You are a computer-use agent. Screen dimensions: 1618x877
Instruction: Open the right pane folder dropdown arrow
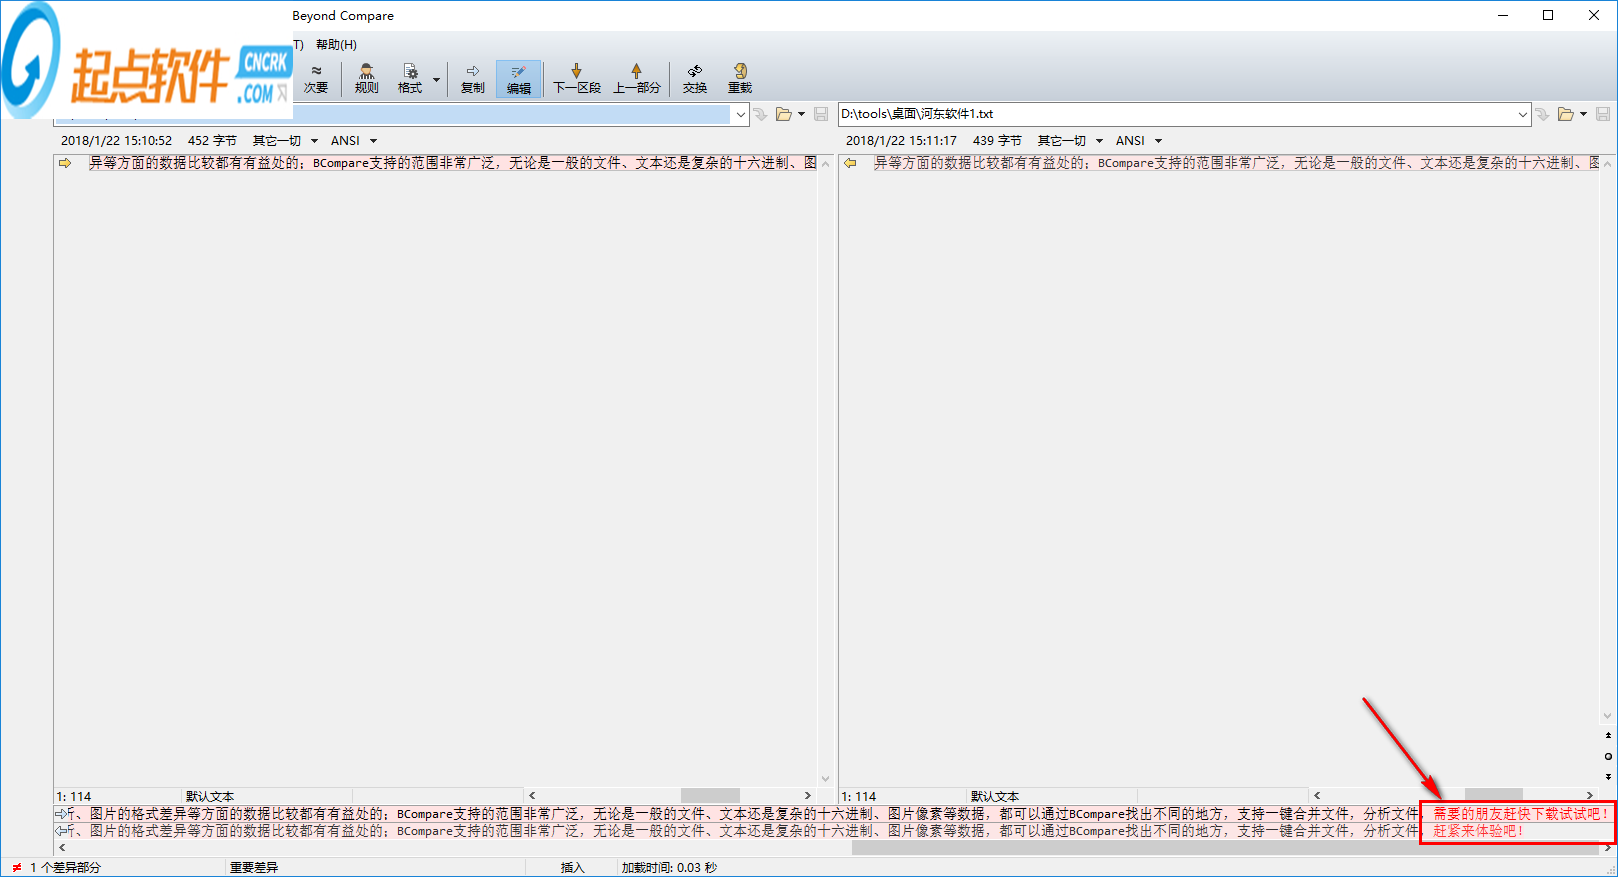click(1583, 115)
